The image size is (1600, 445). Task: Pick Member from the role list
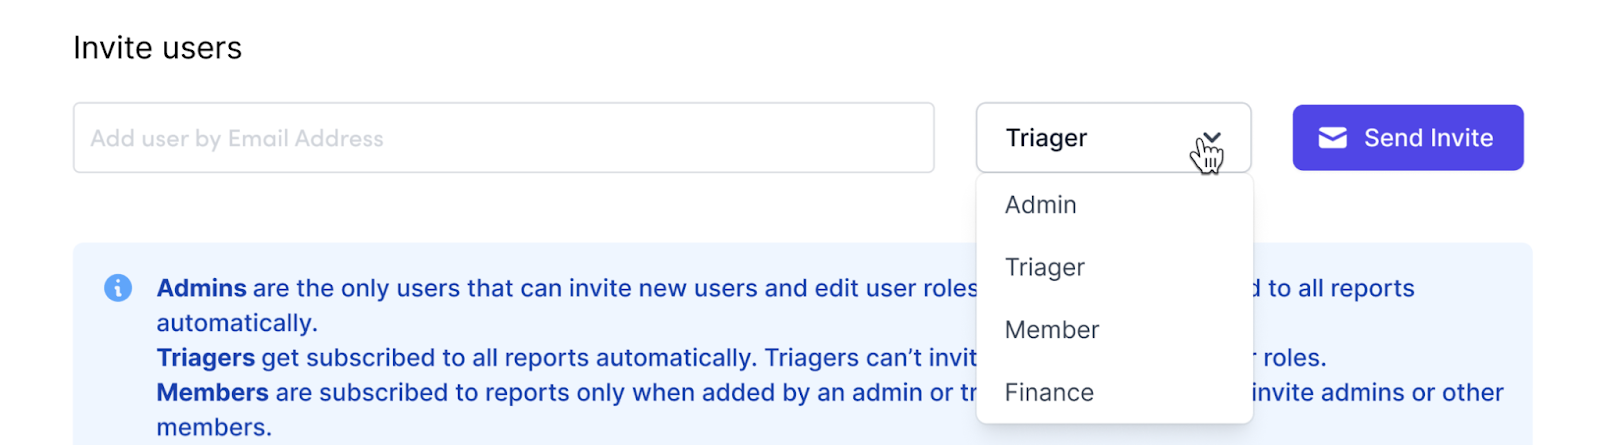coord(1052,330)
